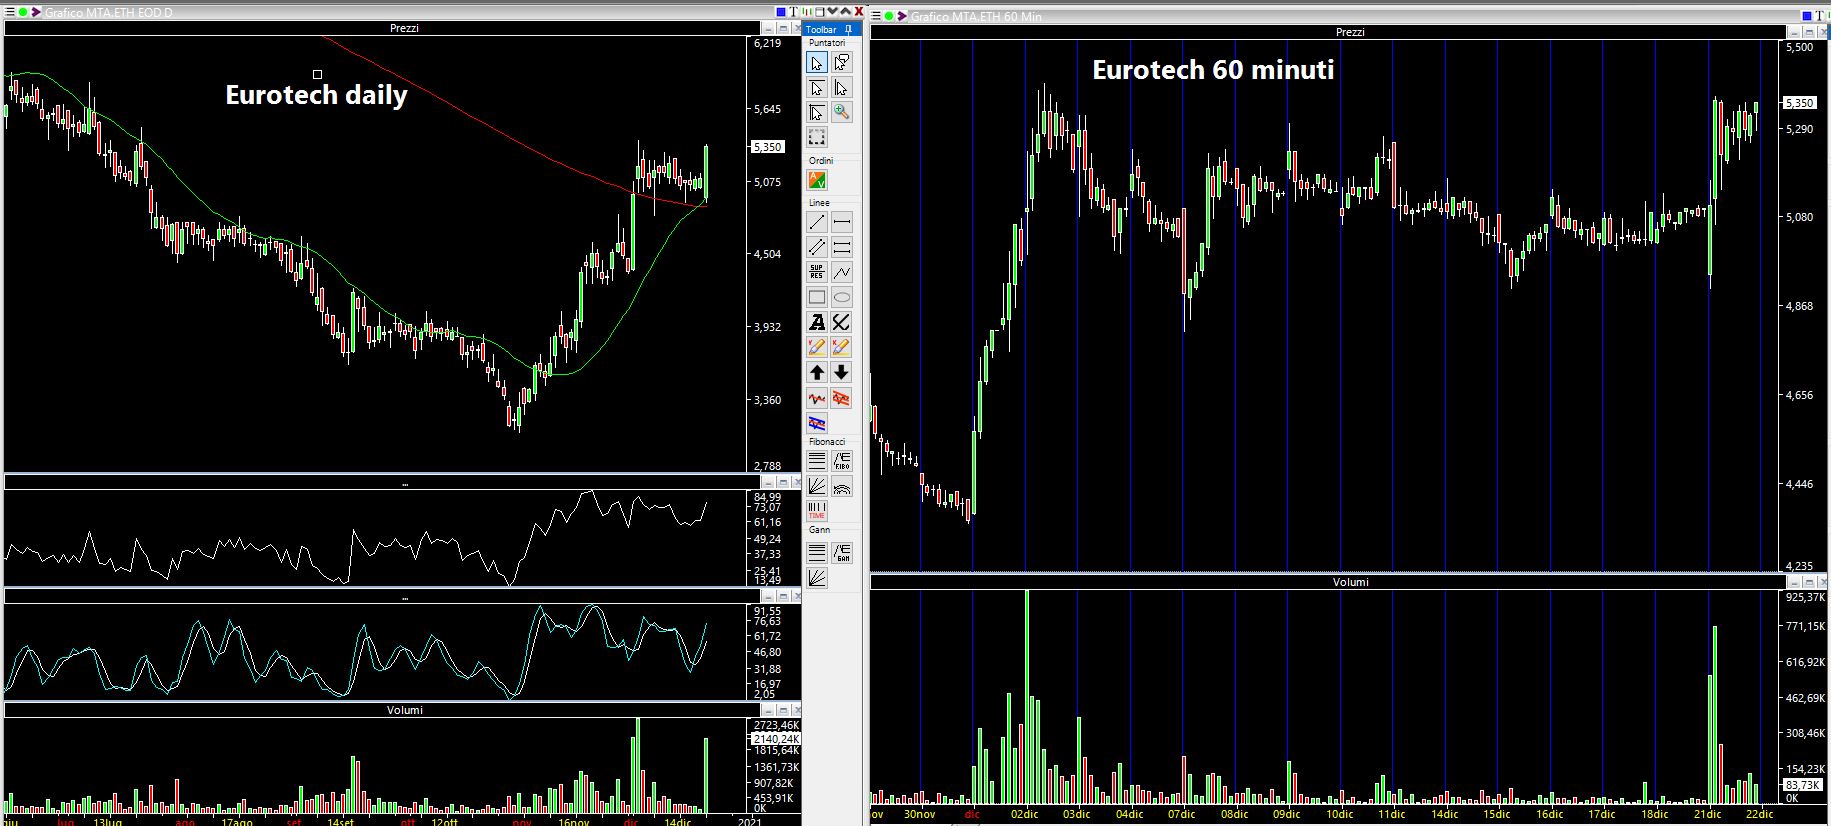1831x826 pixels.
Task: Click small square handle above Eurotech daily
Action: (318, 74)
